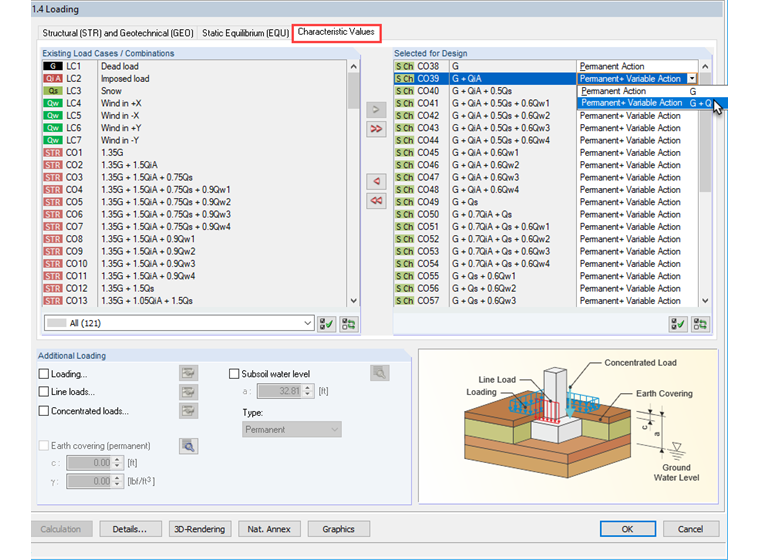Viewport: 760px width, 560px height.
Task: Click the LC3 Qs category badge
Action: click(x=53, y=91)
